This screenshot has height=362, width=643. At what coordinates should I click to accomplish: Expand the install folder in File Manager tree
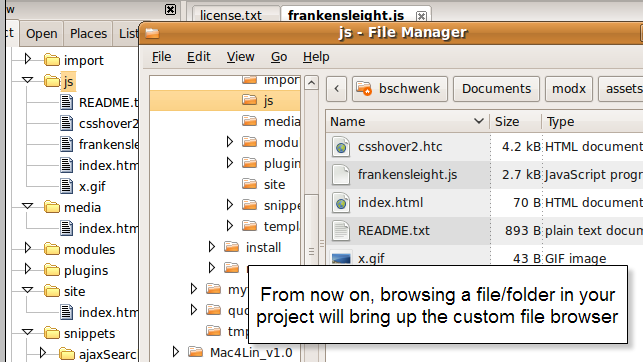(x=212, y=246)
